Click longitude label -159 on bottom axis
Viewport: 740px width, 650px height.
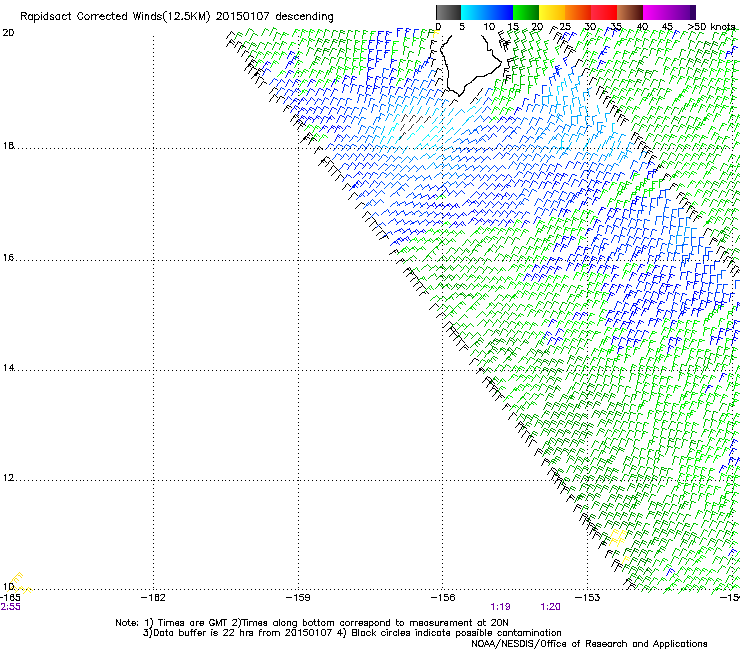pos(298,598)
